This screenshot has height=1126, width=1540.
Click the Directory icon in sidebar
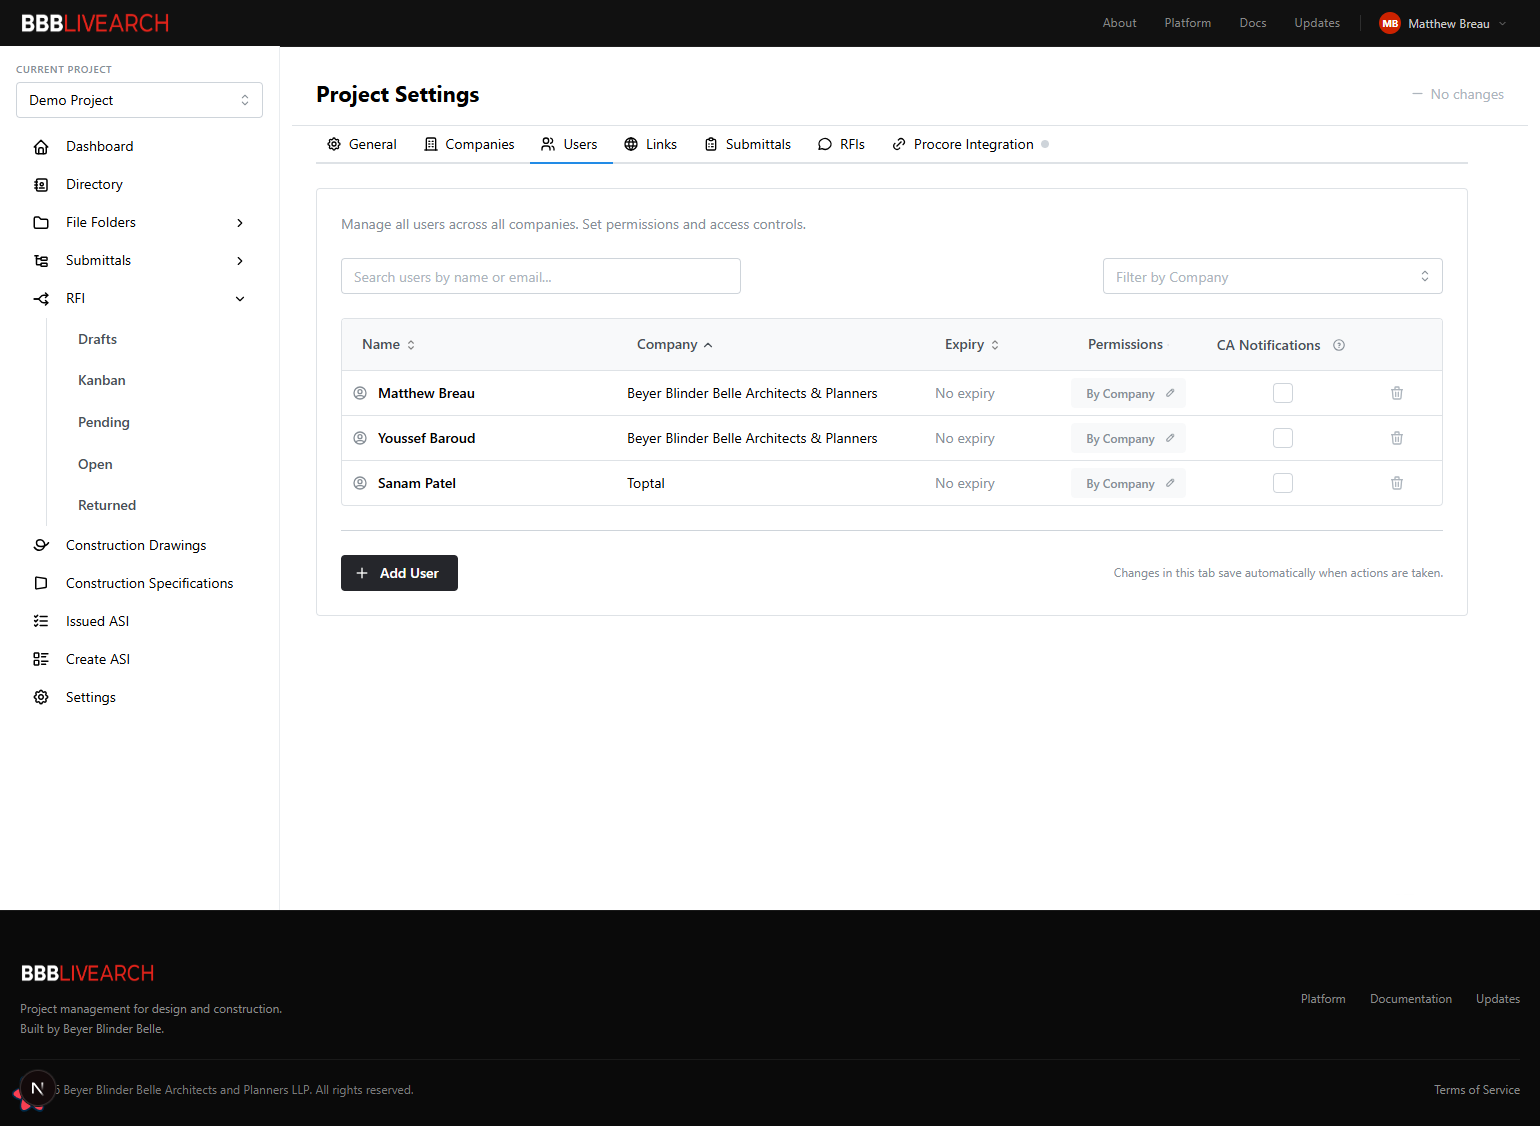coord(41,185)
